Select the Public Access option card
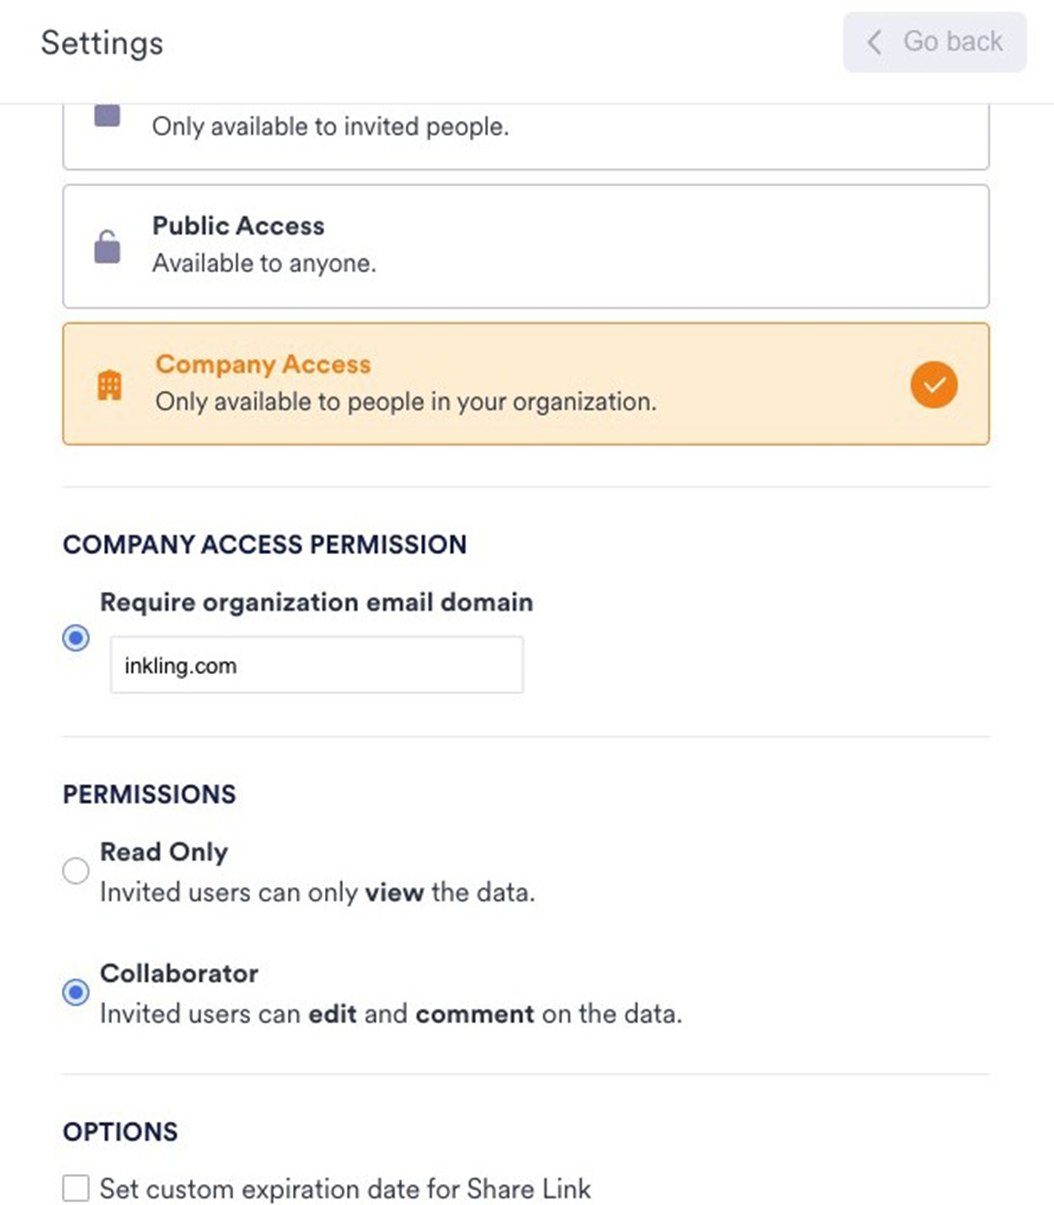This screenshot has width=1054, height=1205. coord(525,246)
